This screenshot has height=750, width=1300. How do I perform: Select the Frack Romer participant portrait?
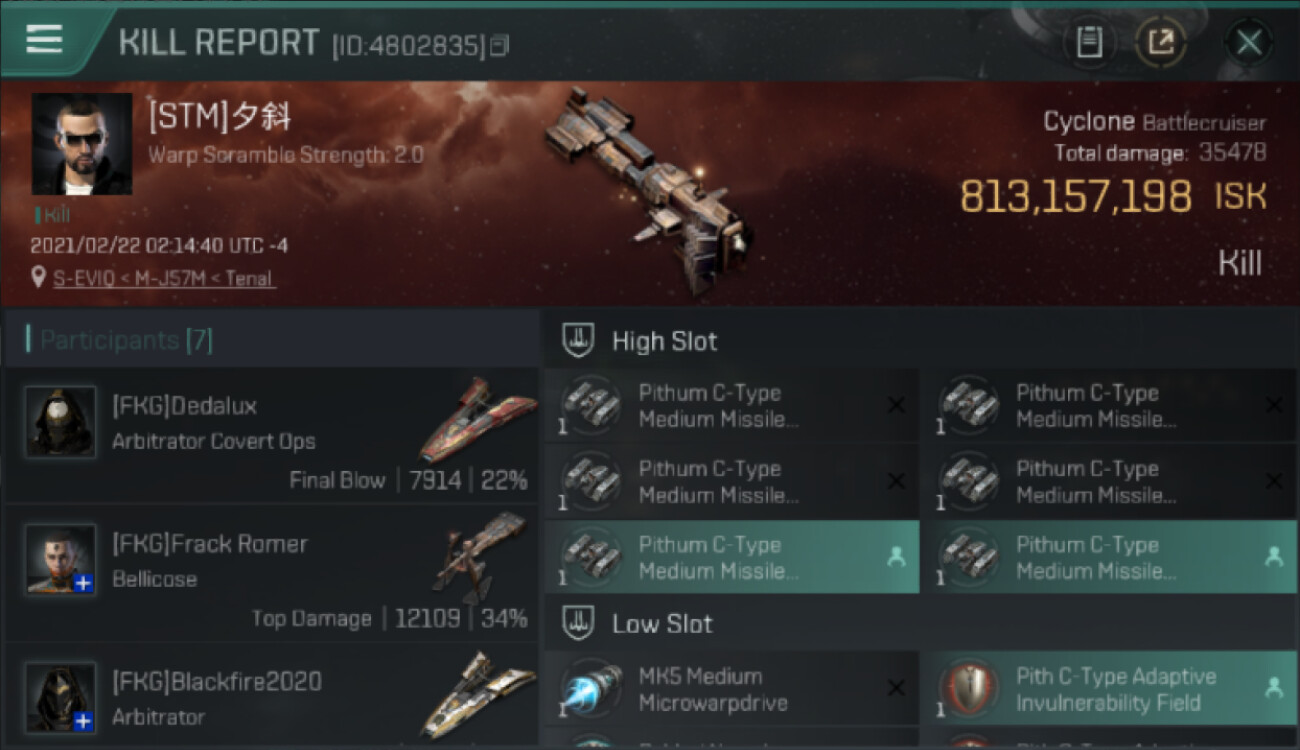[61, 560]
